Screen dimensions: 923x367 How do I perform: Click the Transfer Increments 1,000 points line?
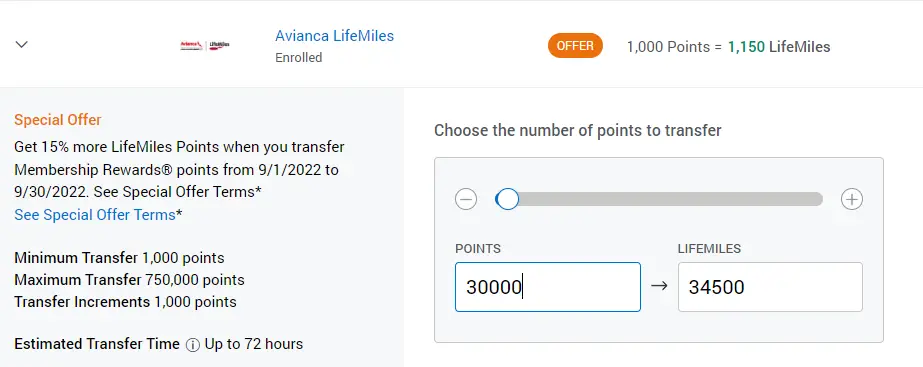pyautogui.click(x=125, y=302)
